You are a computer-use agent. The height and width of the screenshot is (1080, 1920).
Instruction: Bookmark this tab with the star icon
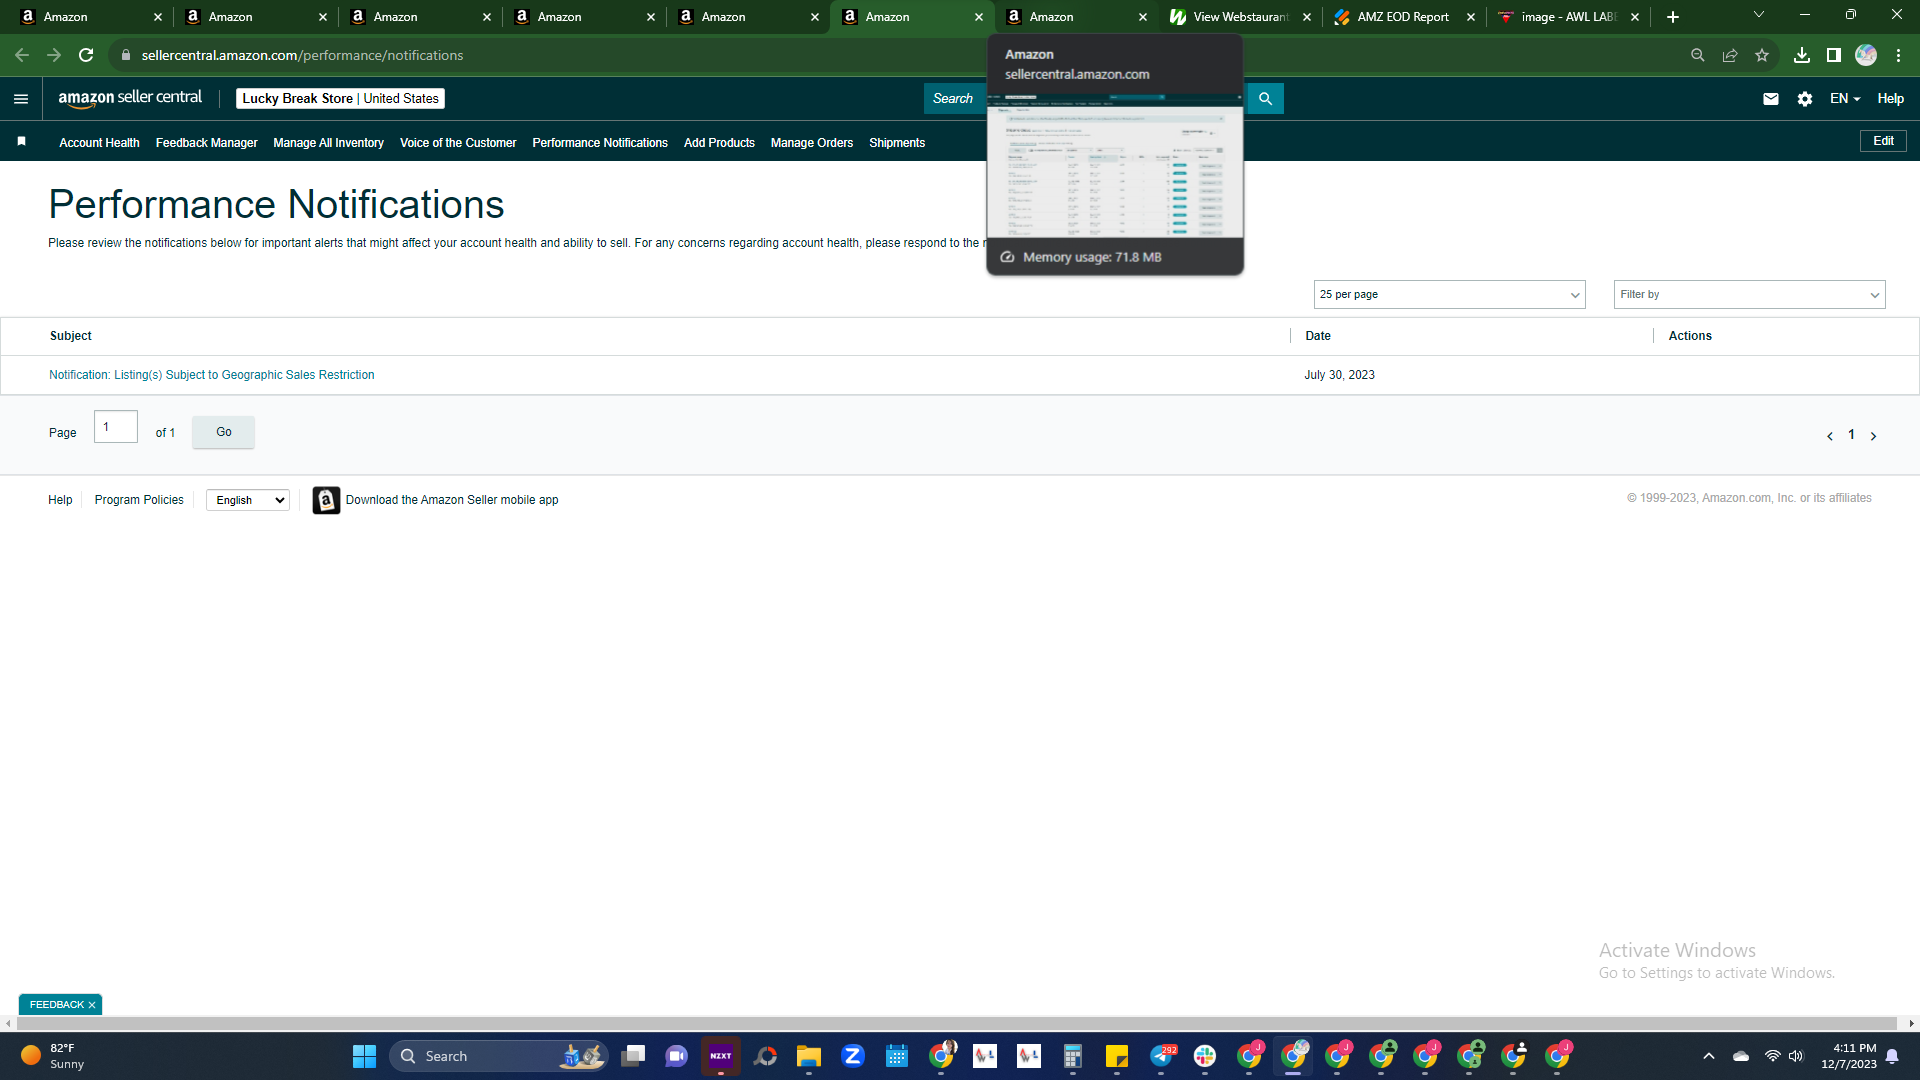[1762, 55]
